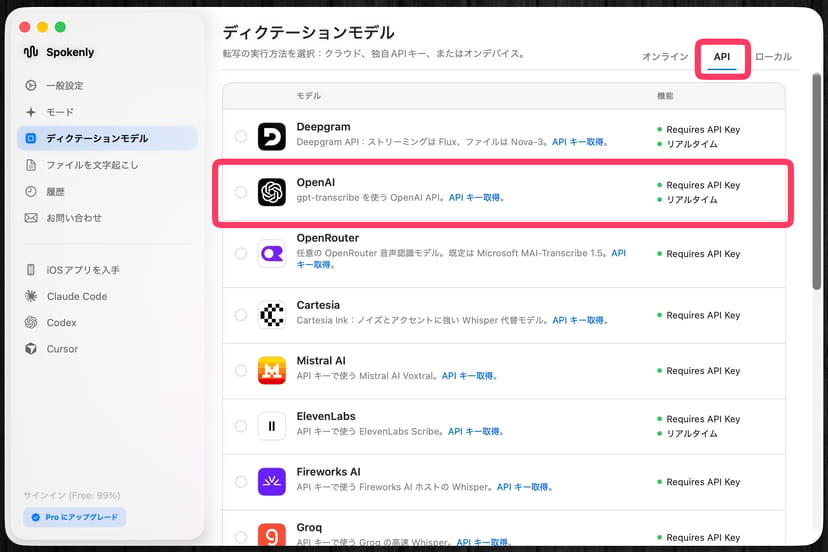Open 履歴 in the sidebar

[x=107, y=191]
